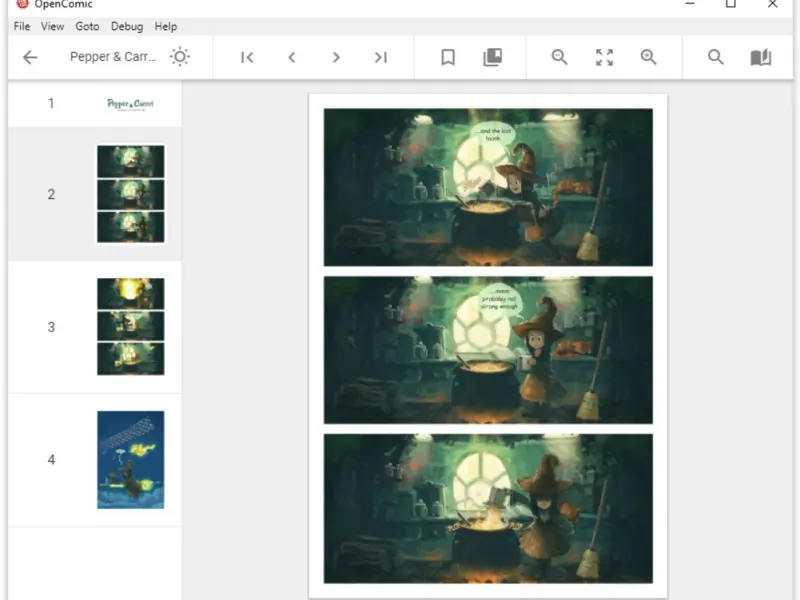Screen dimensions: 800x600
Task: Open the magnifying glass tool
Action: [x=716, y=57]
